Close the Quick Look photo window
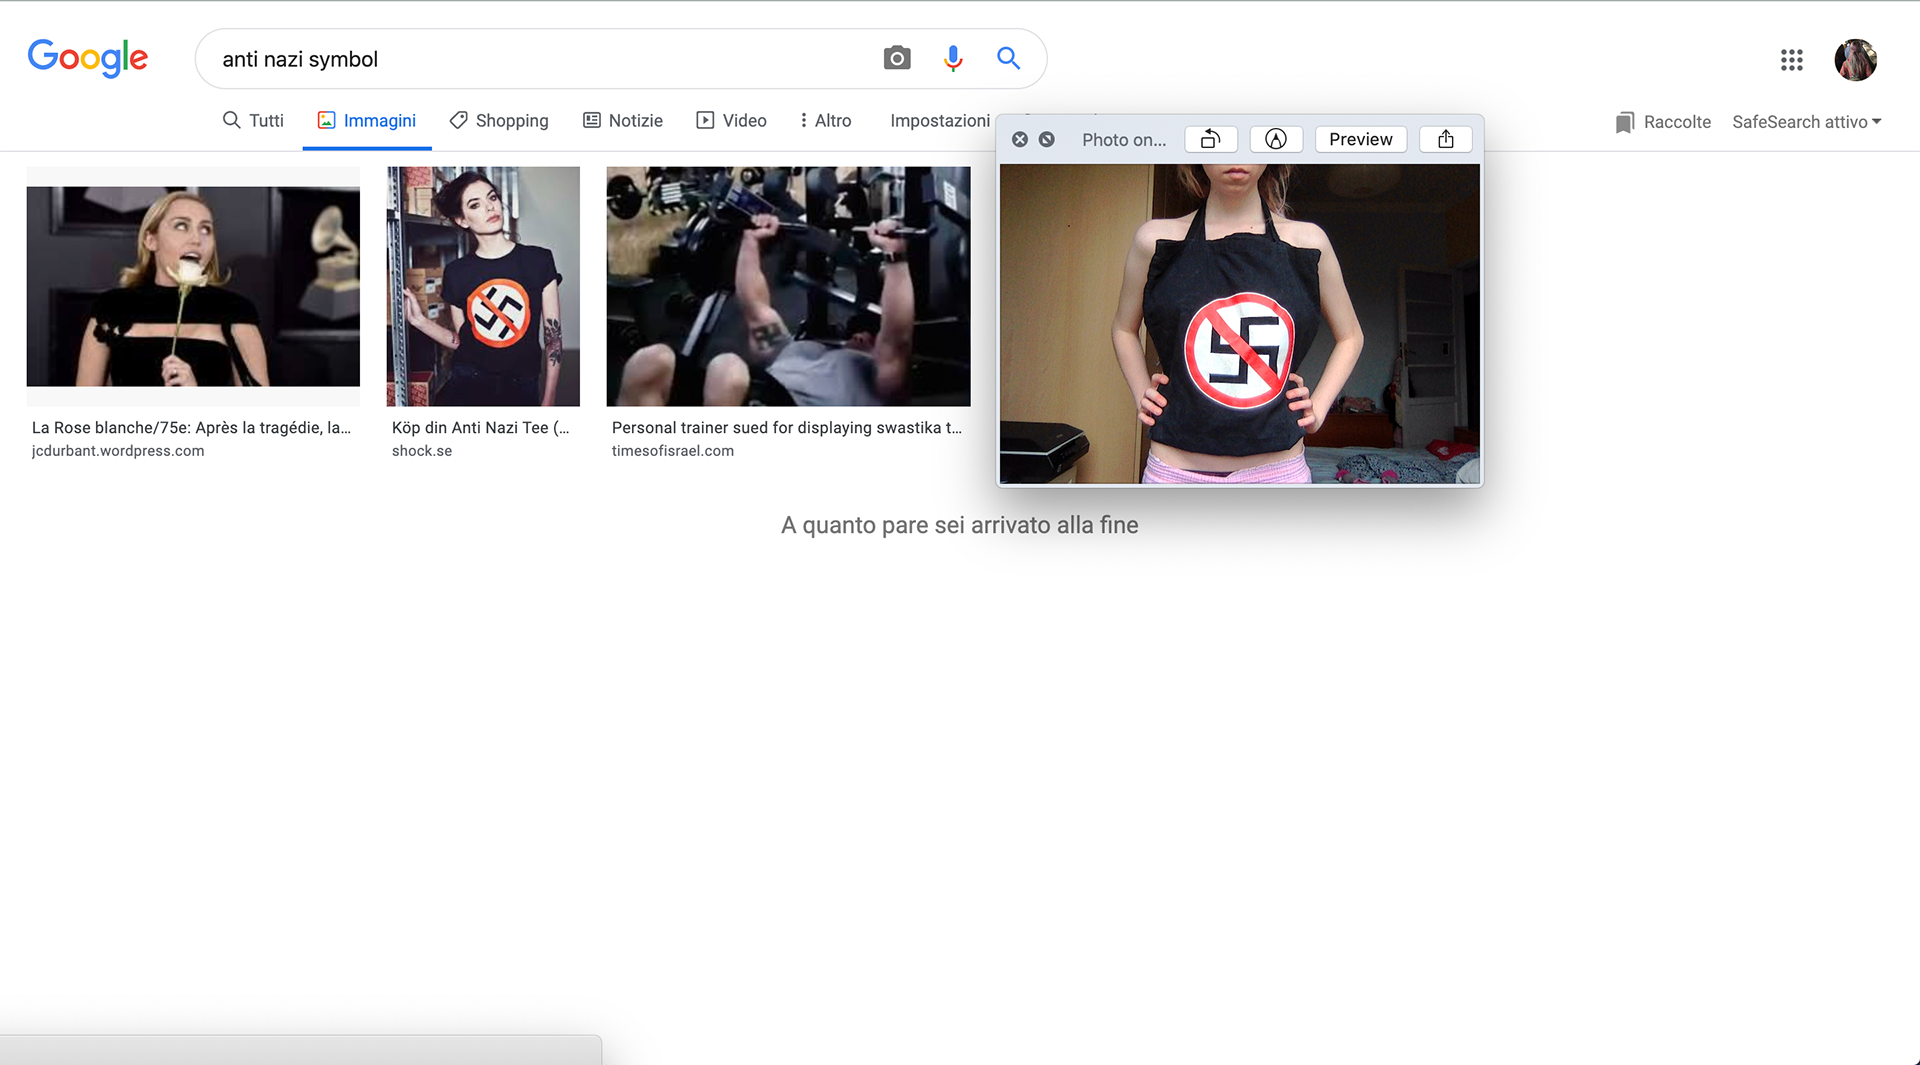The width and height of the screenshot is (1920, 1065). point(1019,139)
